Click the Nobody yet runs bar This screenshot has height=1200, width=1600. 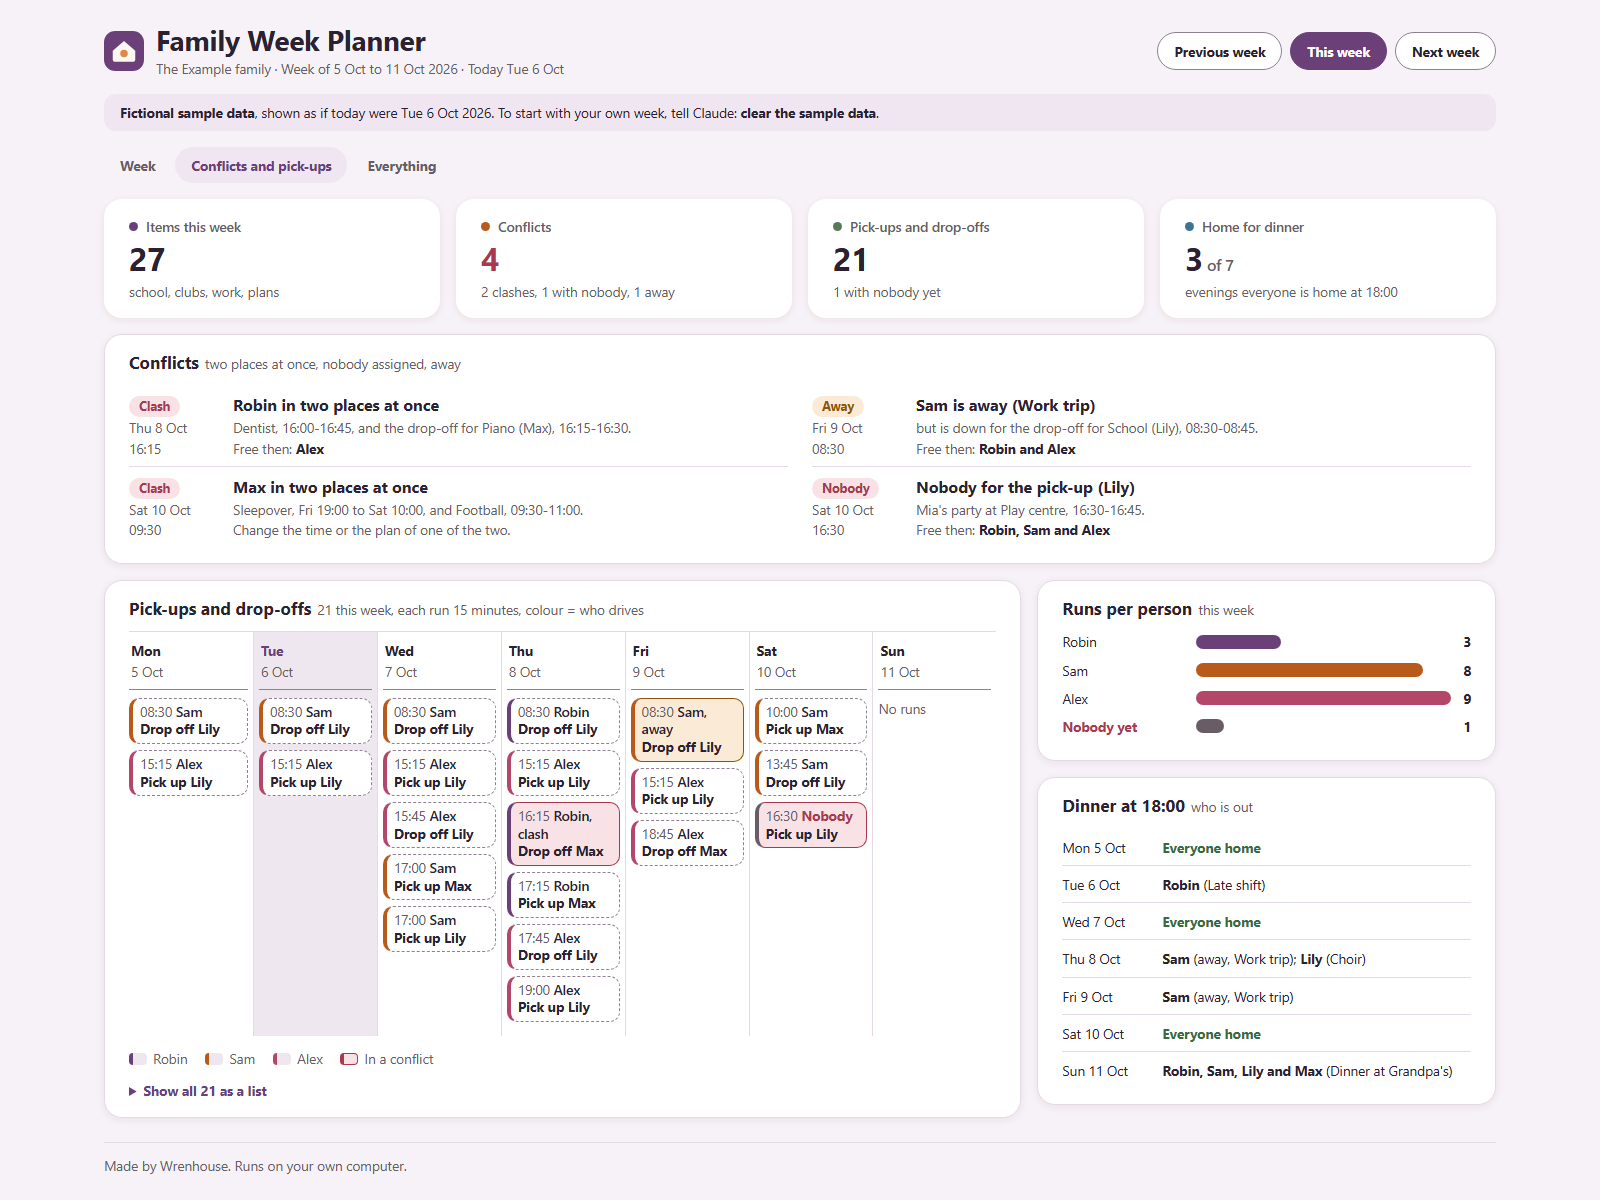tap(1210, 726)
